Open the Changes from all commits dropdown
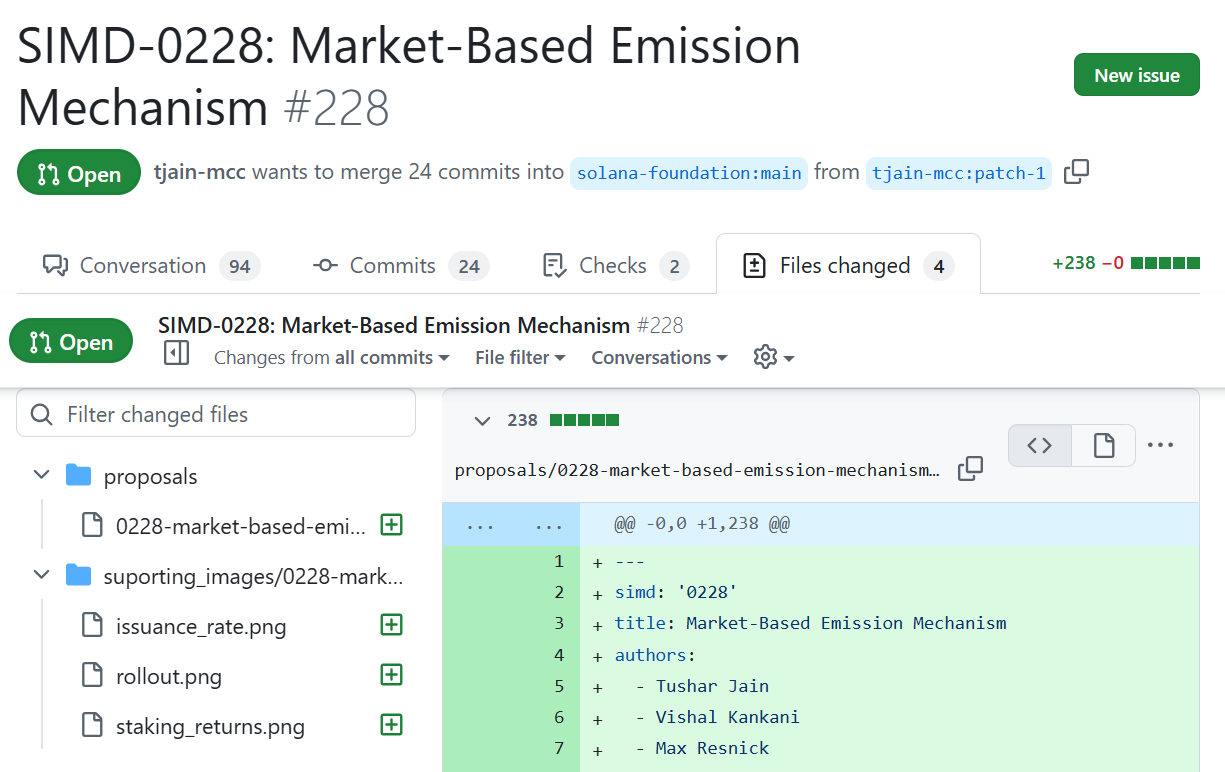The width and height of the screenshot is (1225, 772). pyautogui.click(x=331, y=357)
